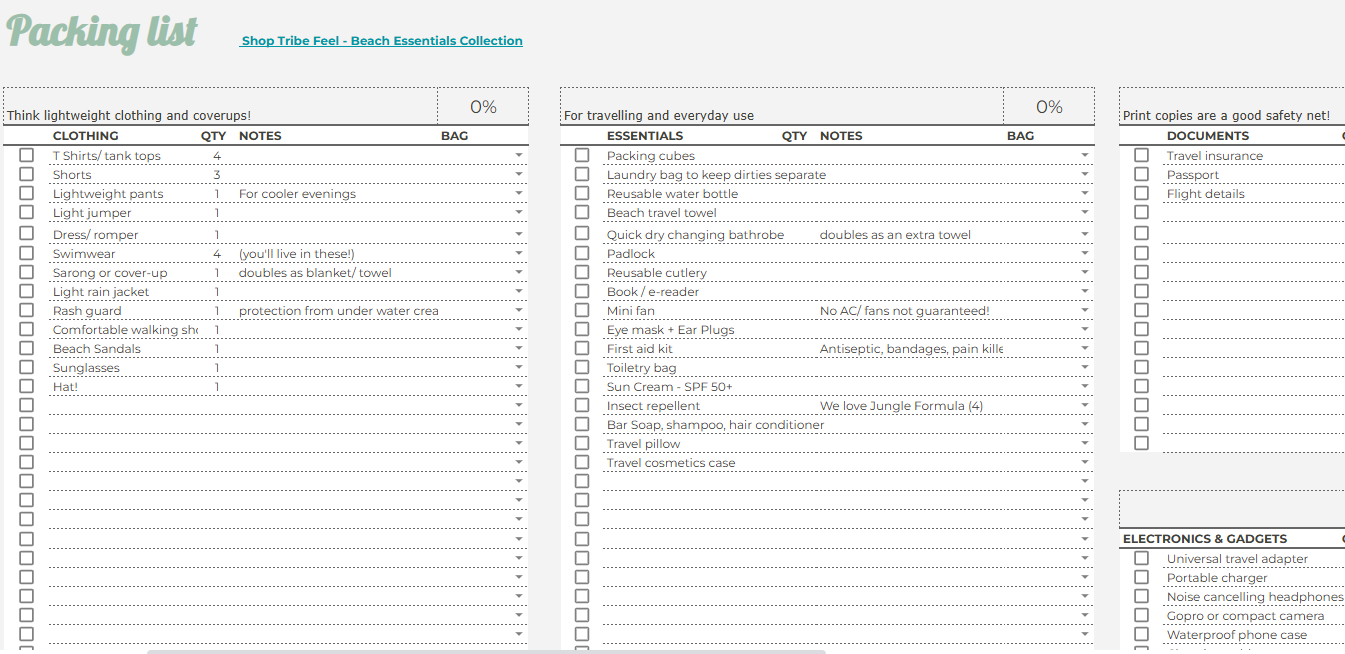The width and height of the screenshot is (1345, 654).
Task: Open the BAG dropdown for T Shirts/ tank tops
Action: click(518, 154)
